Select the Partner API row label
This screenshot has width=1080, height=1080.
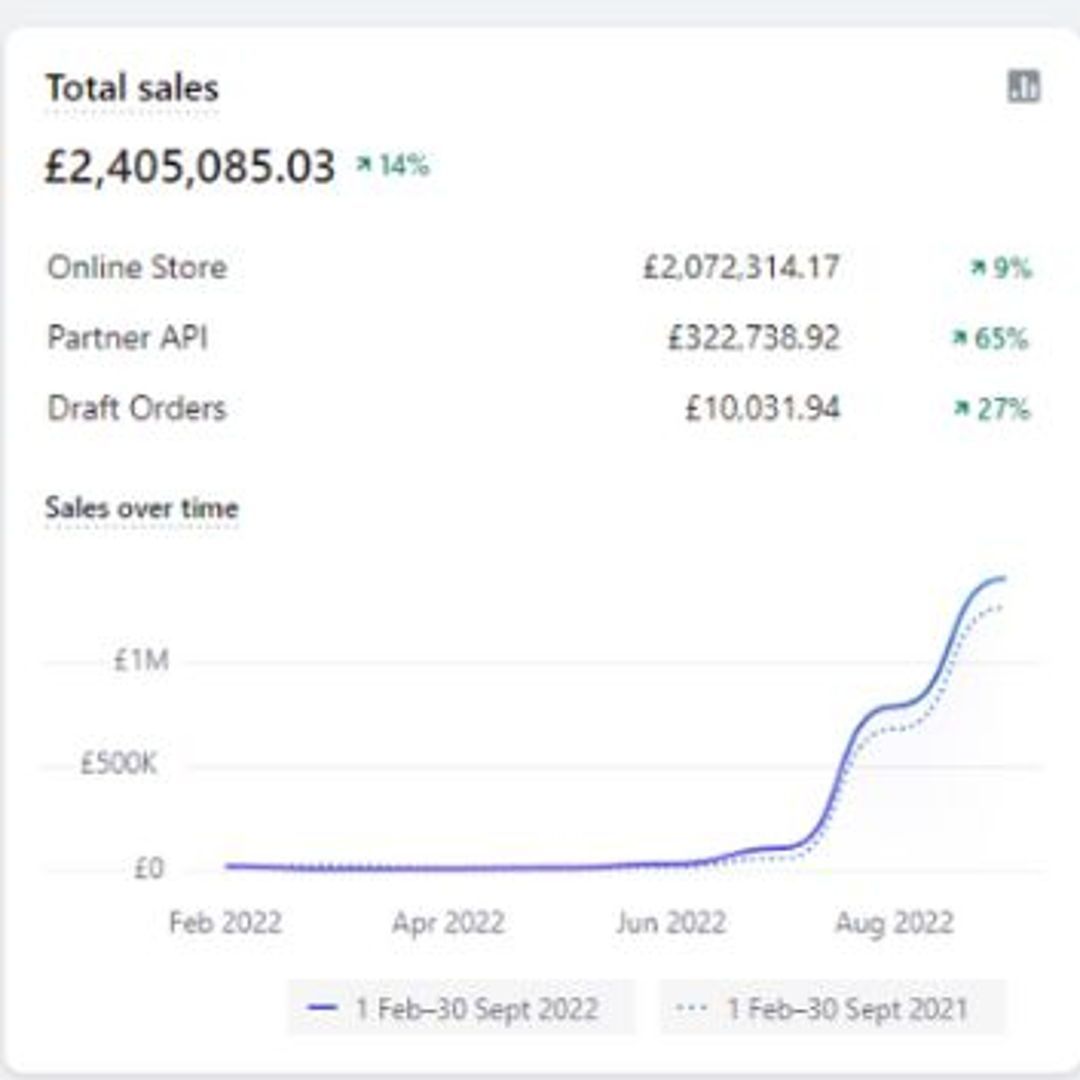point(127,338)
